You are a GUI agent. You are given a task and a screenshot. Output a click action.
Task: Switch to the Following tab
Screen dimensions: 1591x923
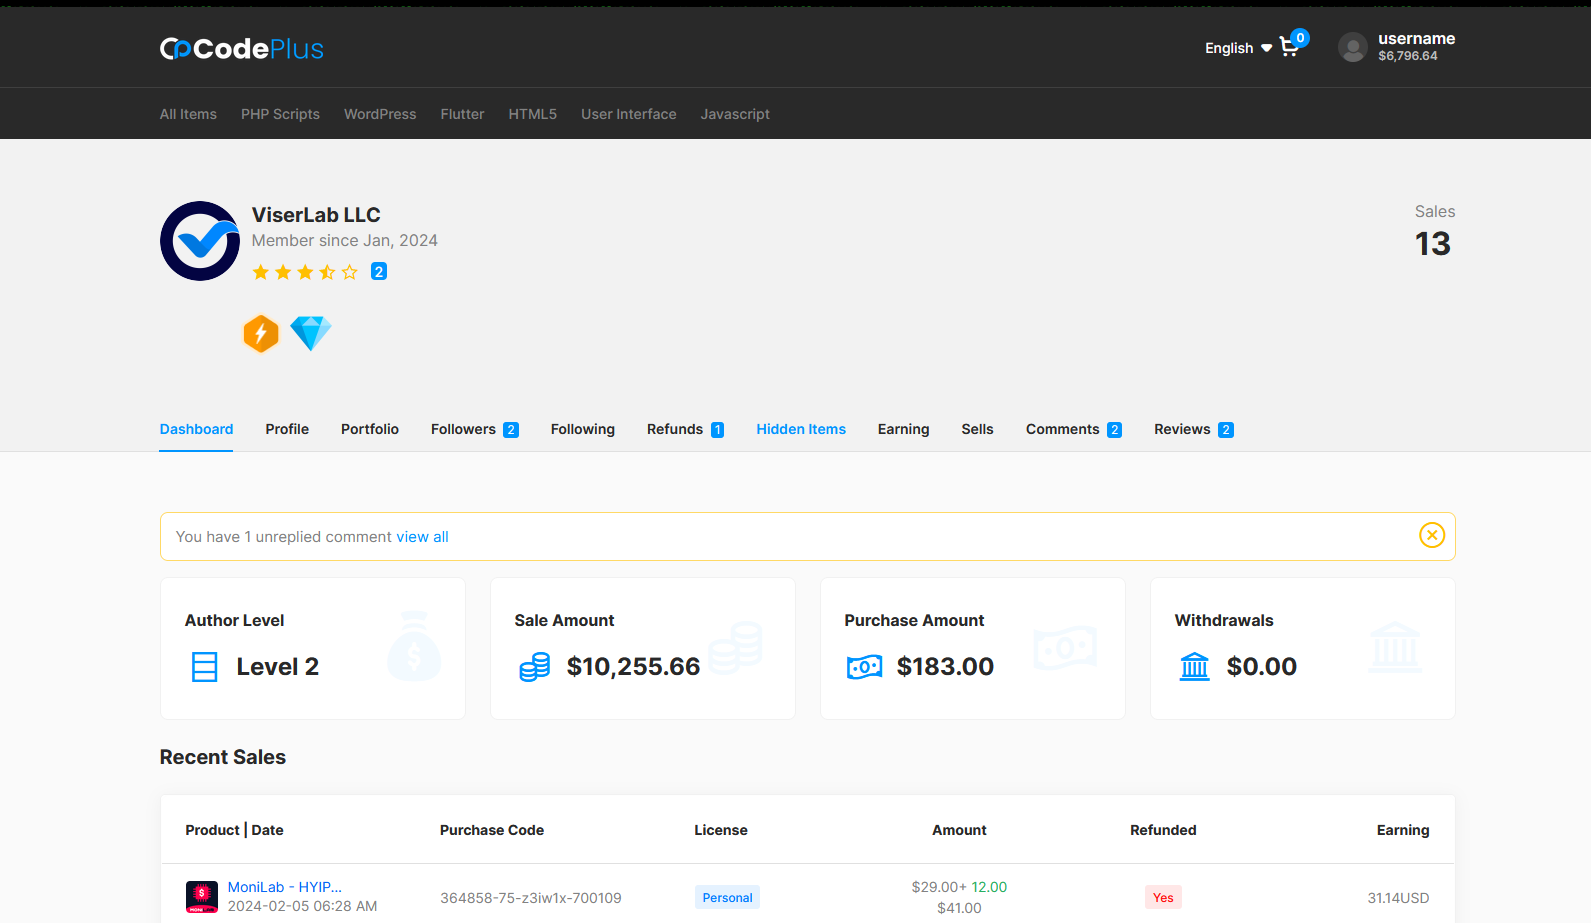[583, 429]
